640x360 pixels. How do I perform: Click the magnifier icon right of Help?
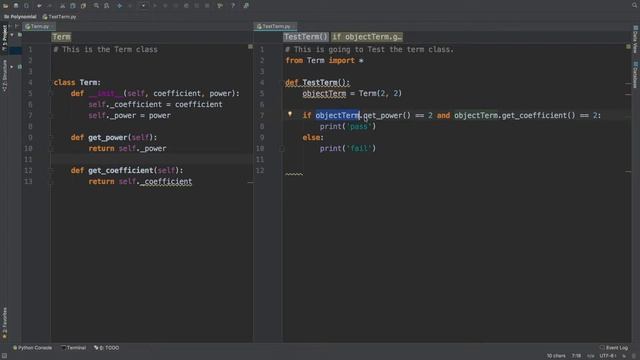pyautogui.click(x=246, y=6)
